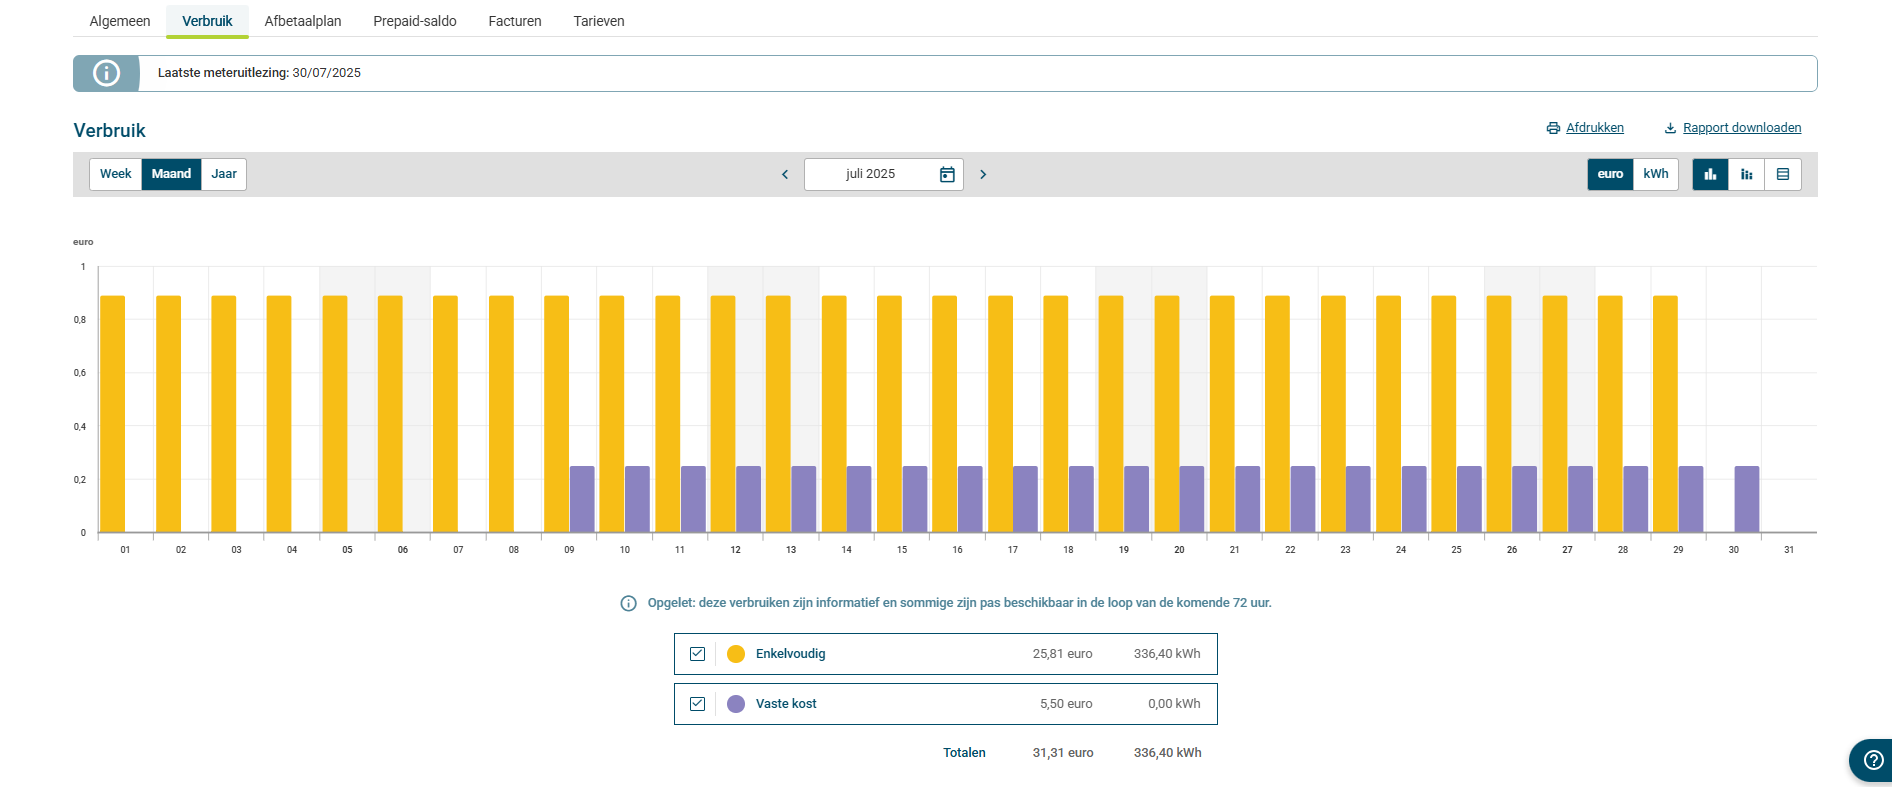This screenshot has height=787, width=1892.
Task: Open the juli 2025 month picker
Action: (x=871, y=174)
